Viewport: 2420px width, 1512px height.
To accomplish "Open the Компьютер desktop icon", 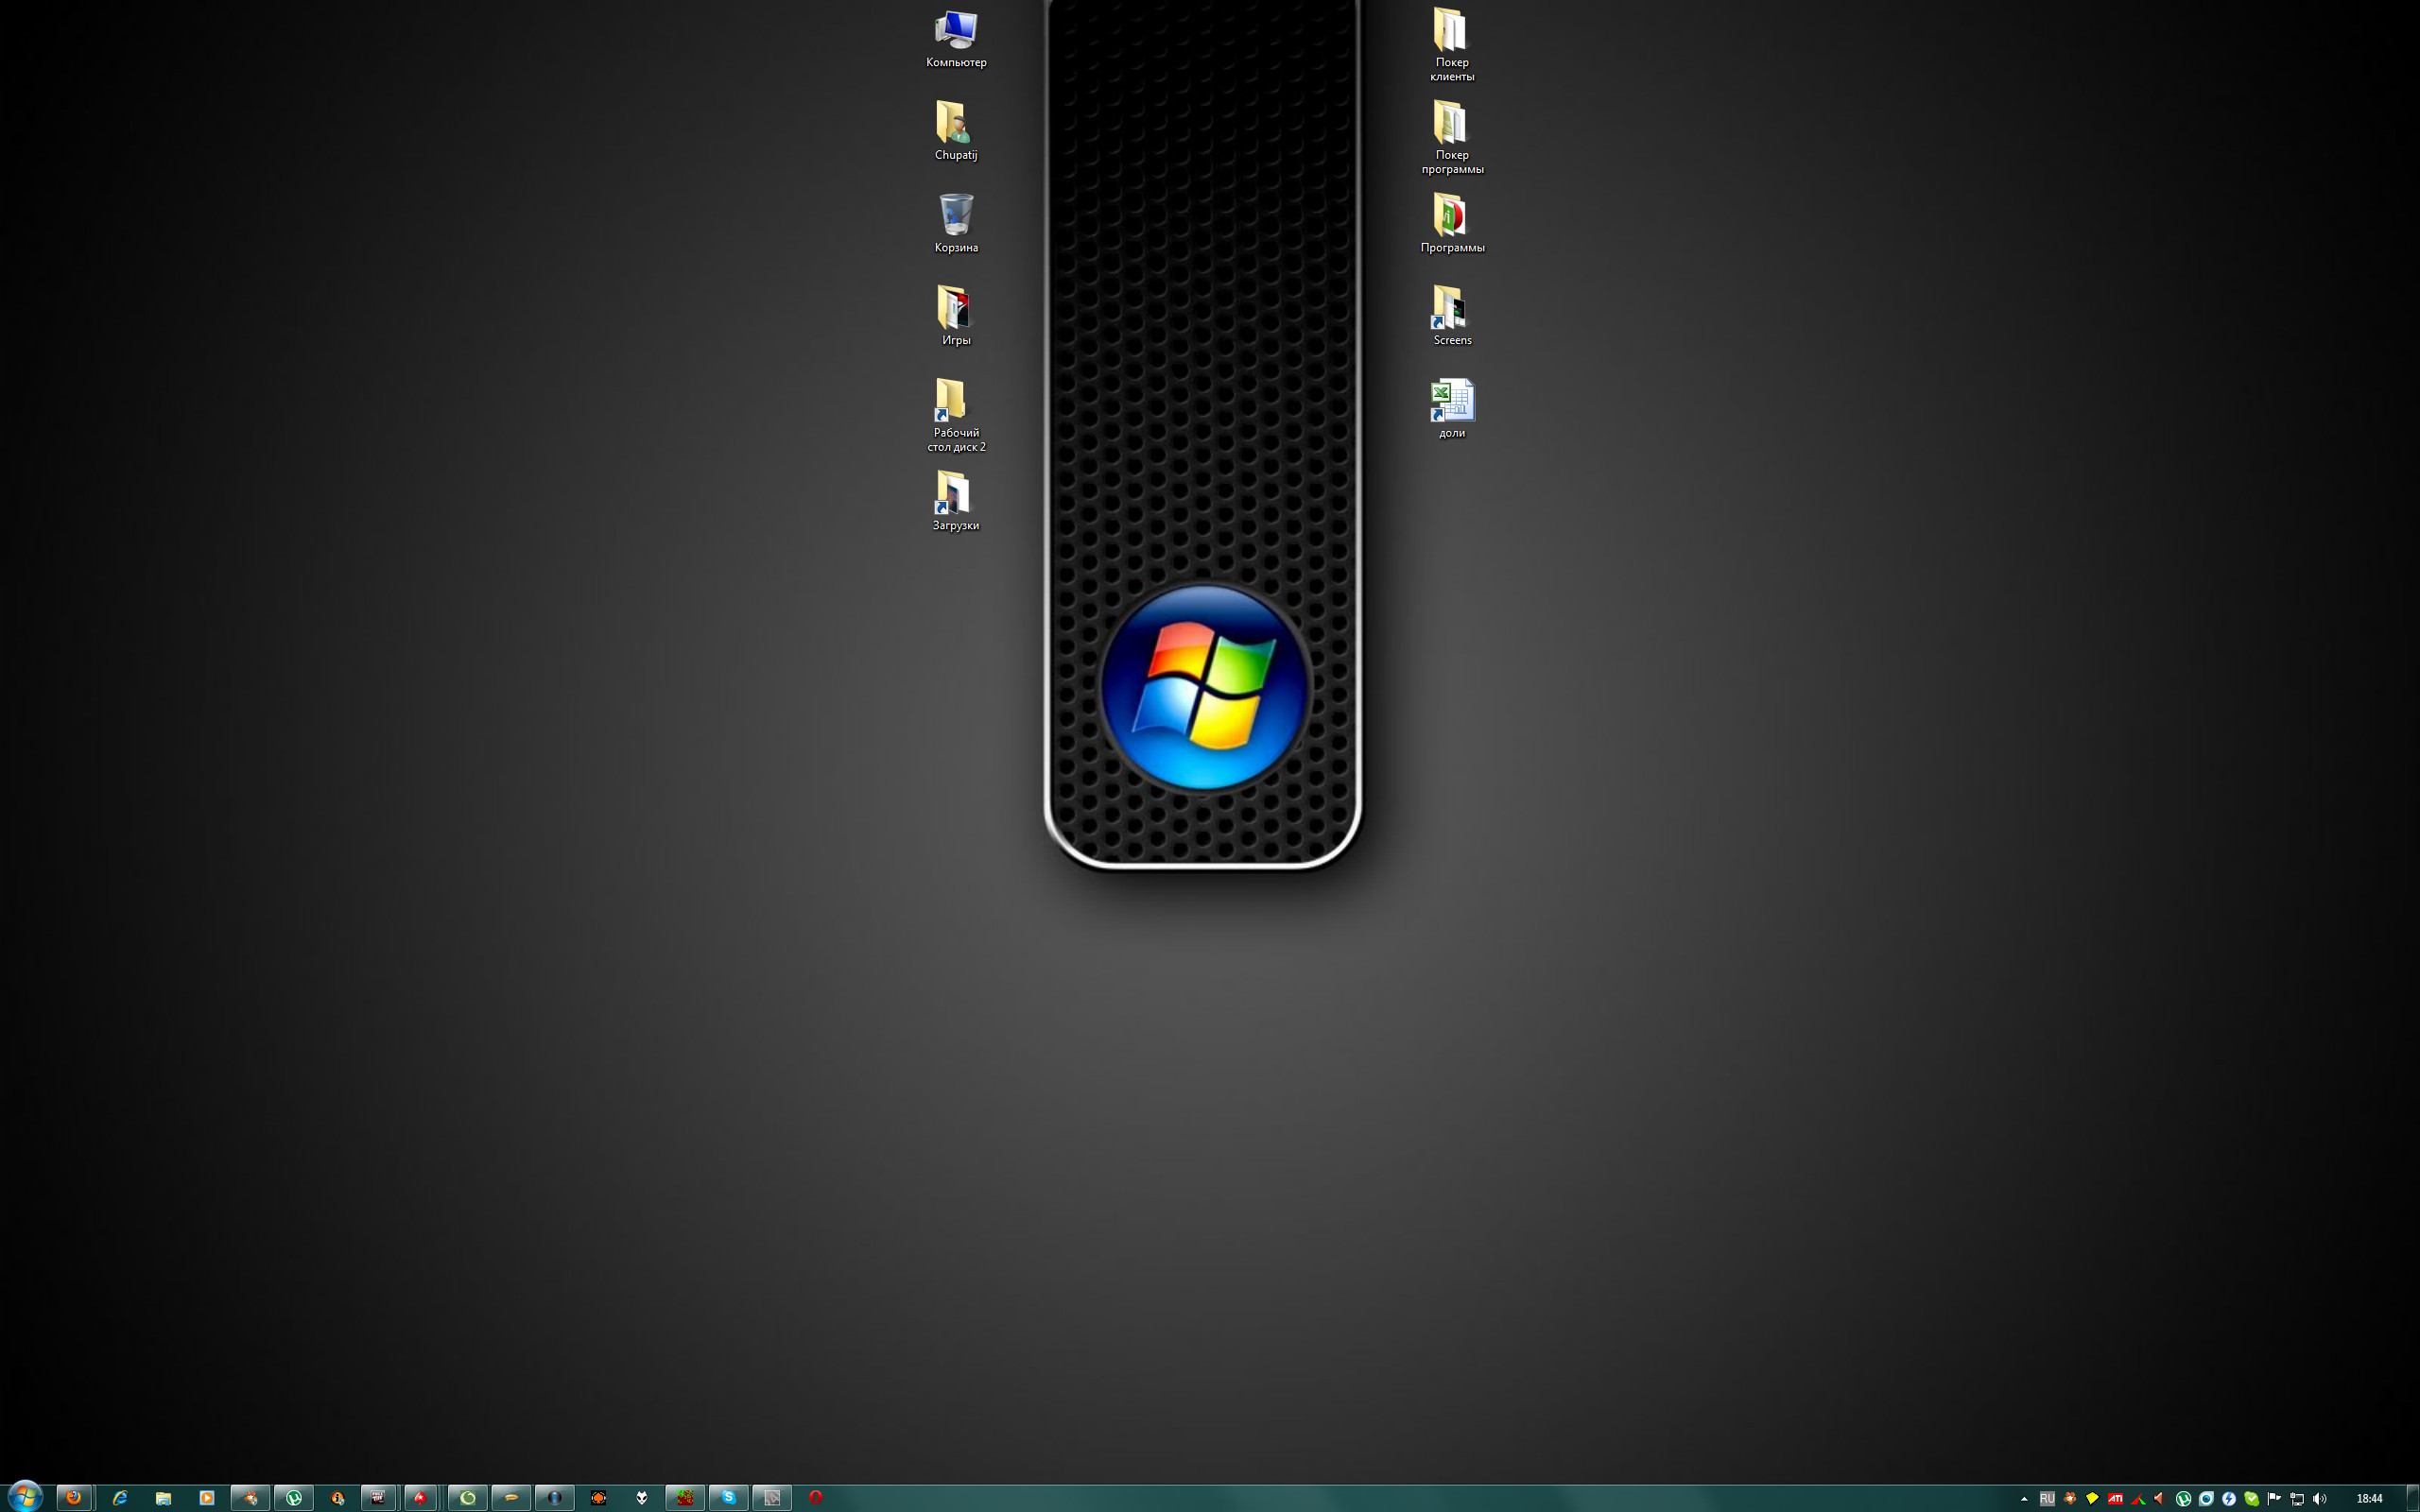I will 956,40.
